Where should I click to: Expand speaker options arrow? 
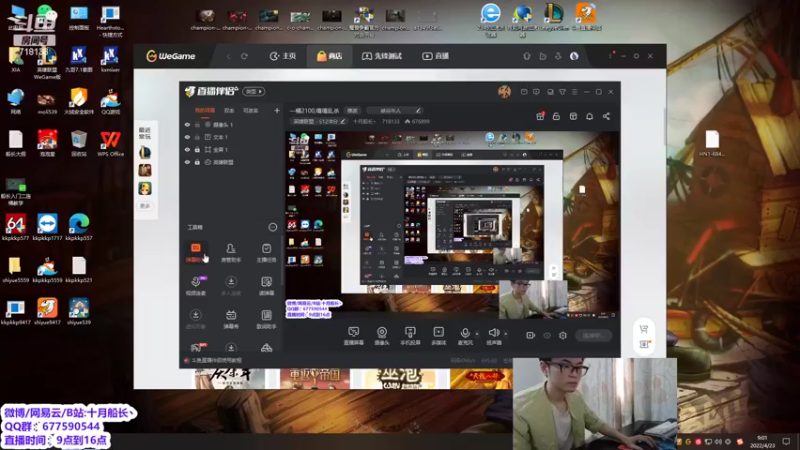(x=506, y=334)
